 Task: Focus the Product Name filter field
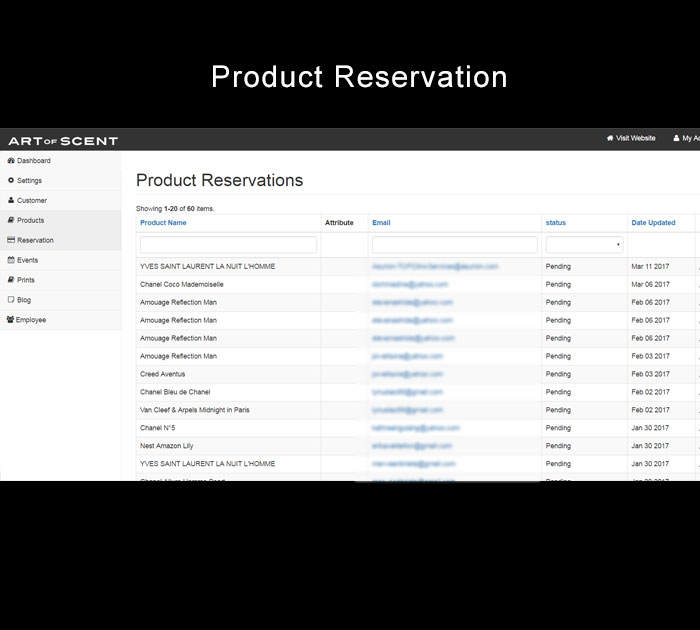point(229,245)
